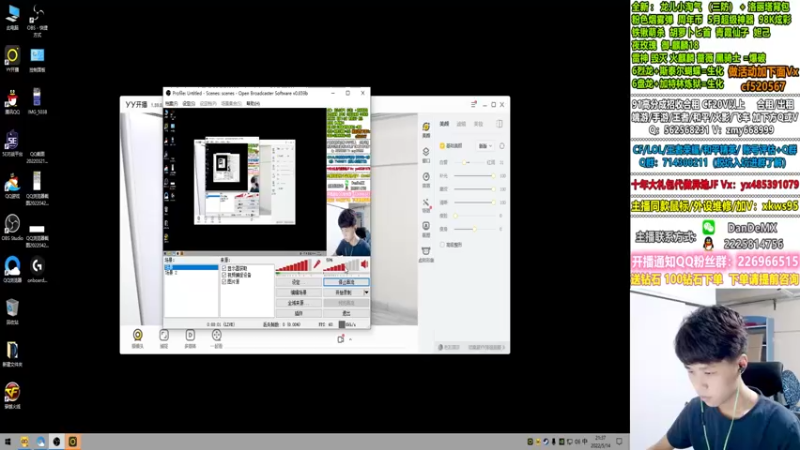The width and height of the screenshot is (800, 450).
Task: Click the OBS 设定 settings button
Action: pos(298,282)
